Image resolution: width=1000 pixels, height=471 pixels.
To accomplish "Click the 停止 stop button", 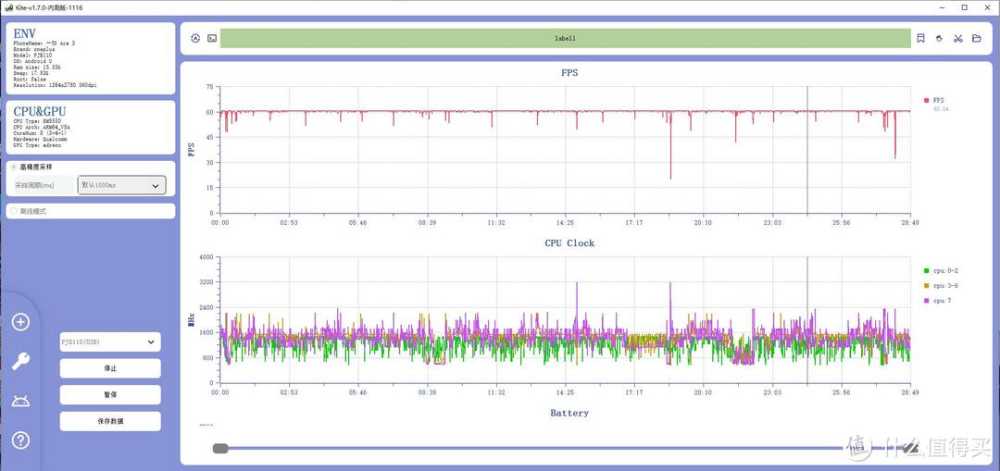I will 109,368.
